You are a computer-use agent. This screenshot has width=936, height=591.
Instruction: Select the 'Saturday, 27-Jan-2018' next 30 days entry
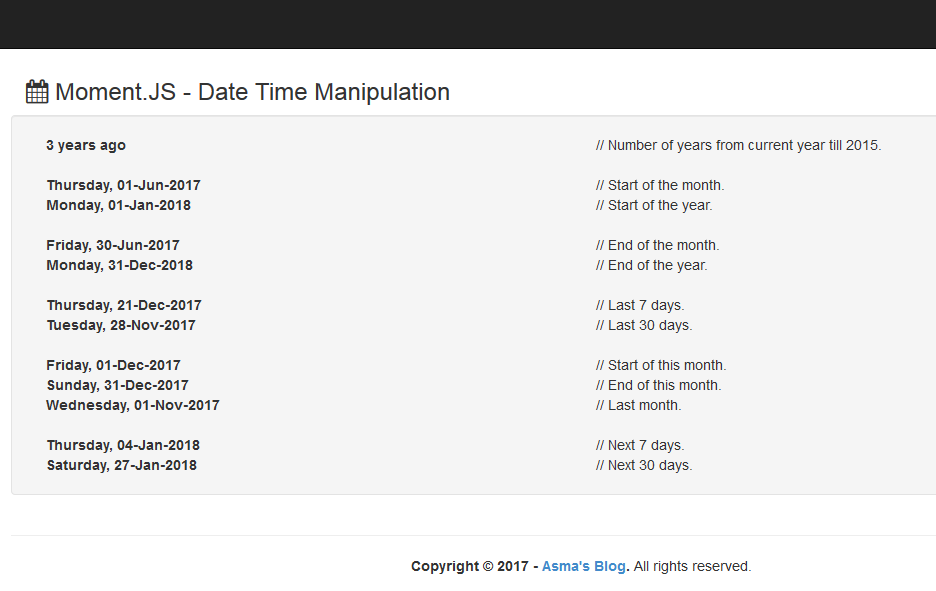[x=121, y=465]
